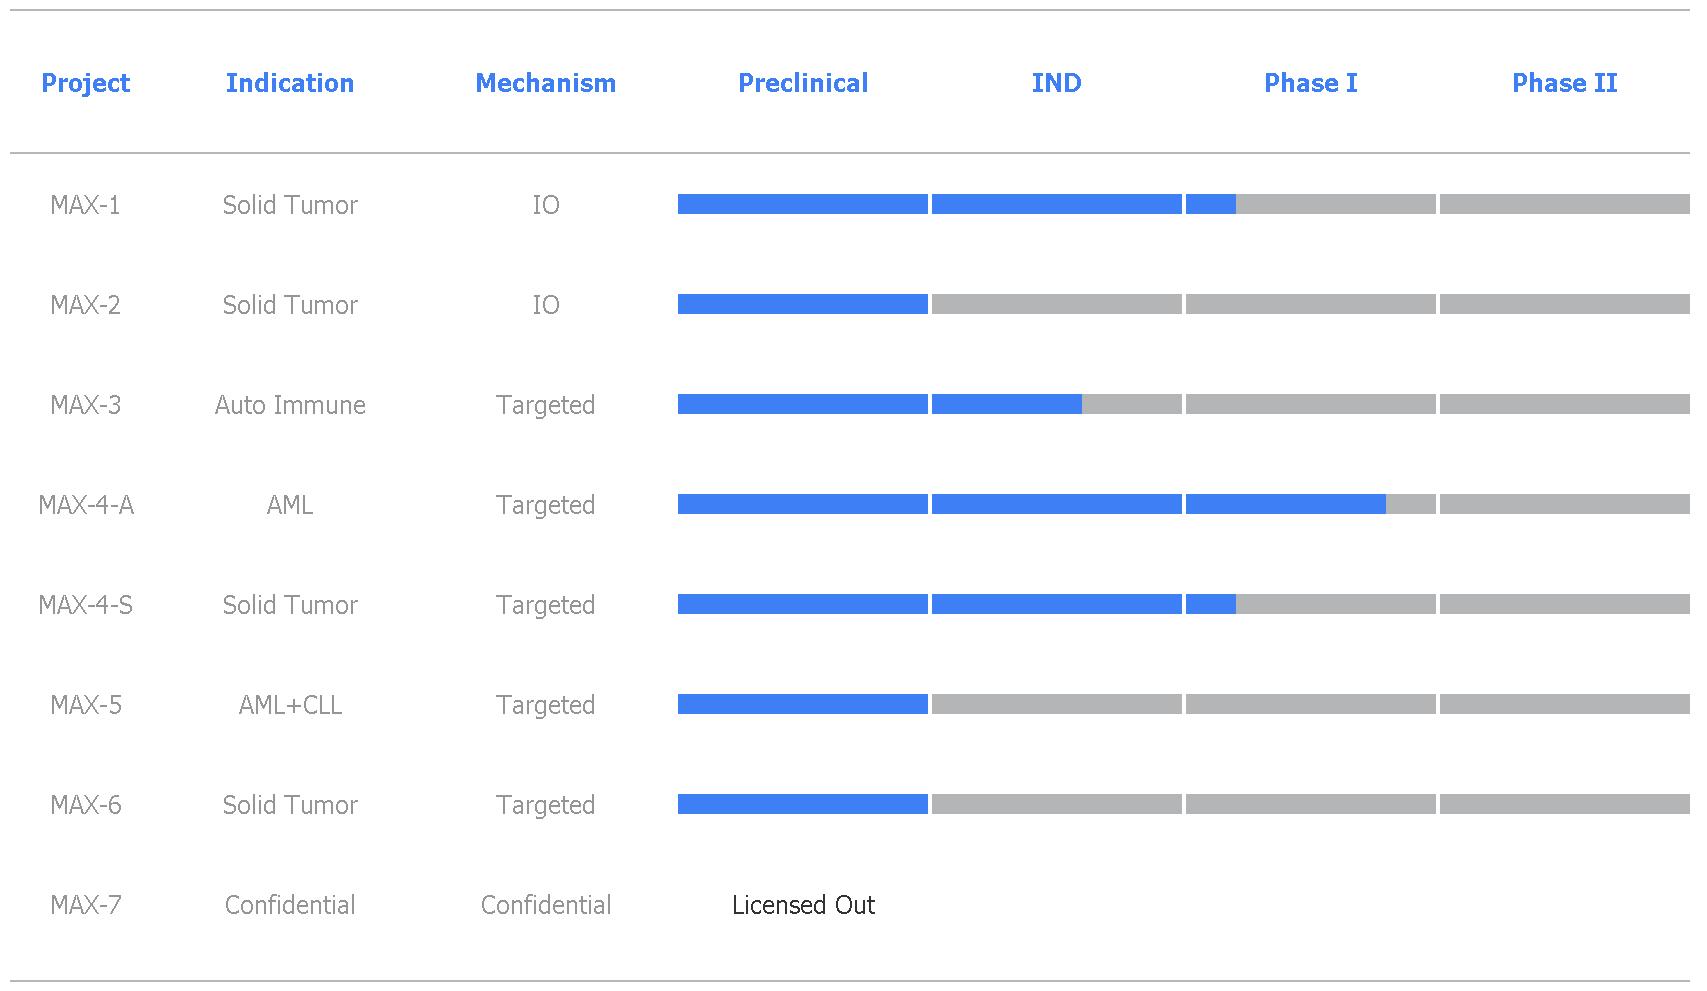Click the IND stage header
The image size is (1707, 991).
(x=1057, y=83)
